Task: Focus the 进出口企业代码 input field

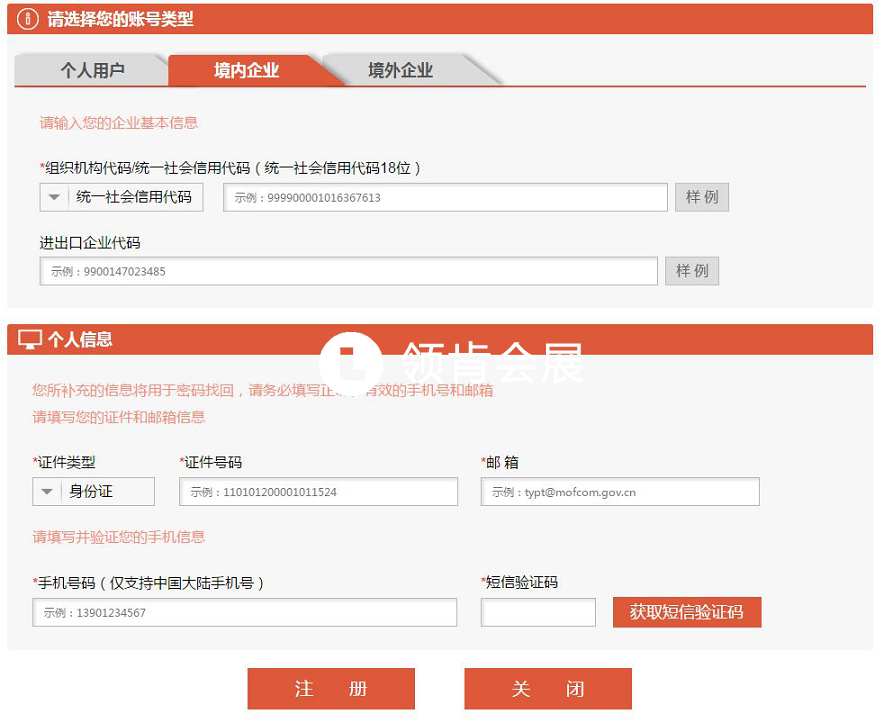Action: tap(349, 271)
